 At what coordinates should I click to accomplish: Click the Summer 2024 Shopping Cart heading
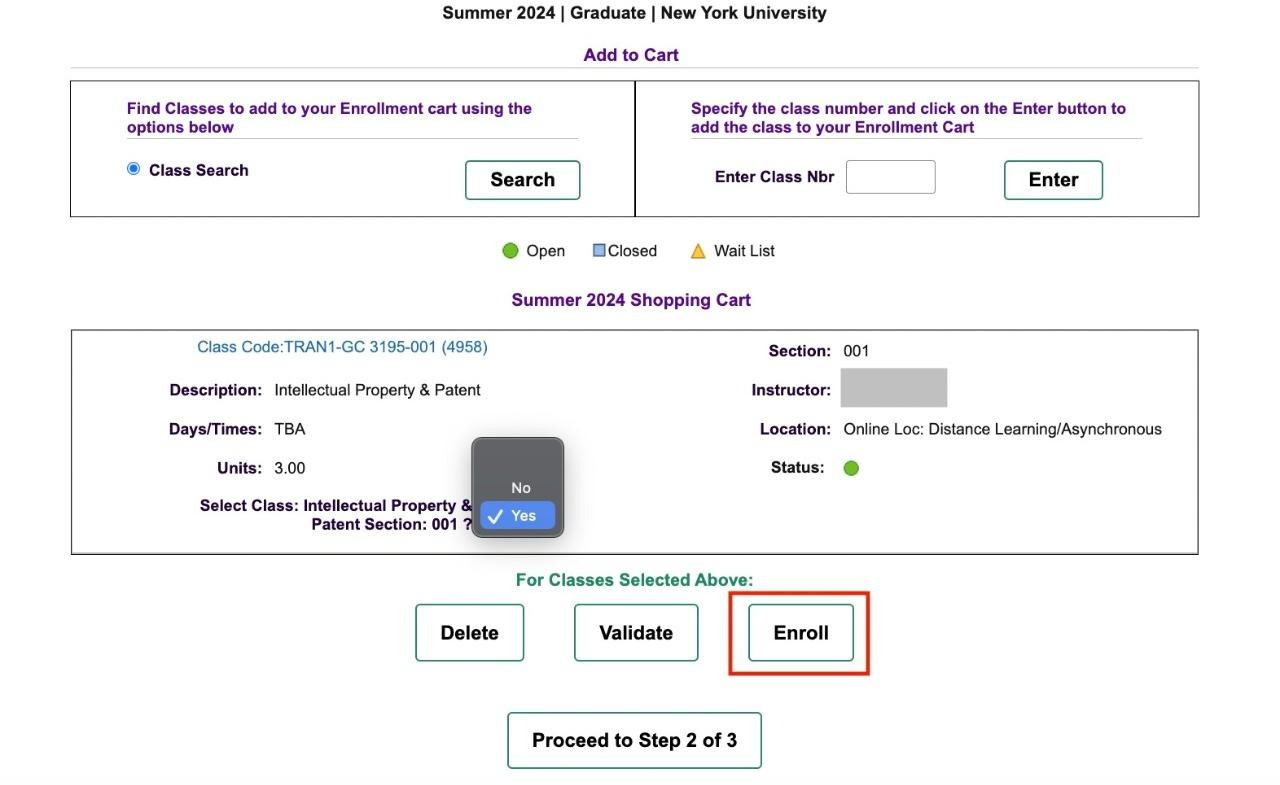631,300
